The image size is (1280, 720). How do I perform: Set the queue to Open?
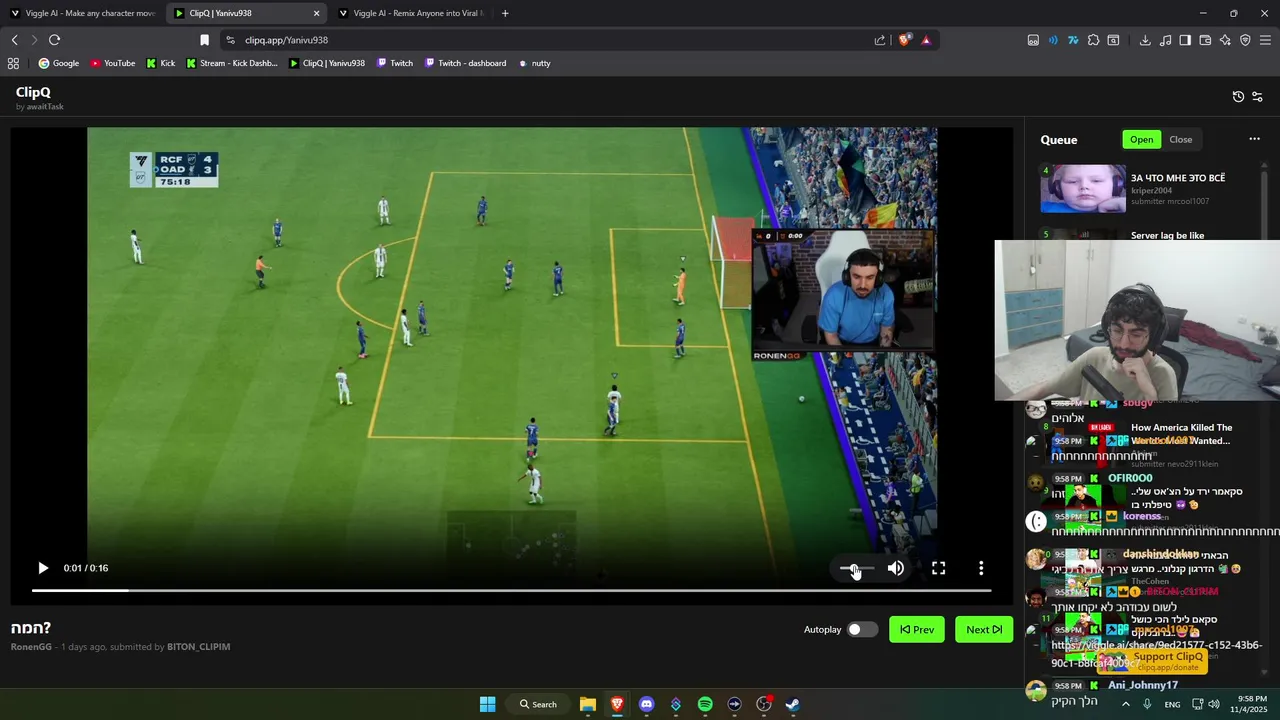click(x=1142, y=139)
